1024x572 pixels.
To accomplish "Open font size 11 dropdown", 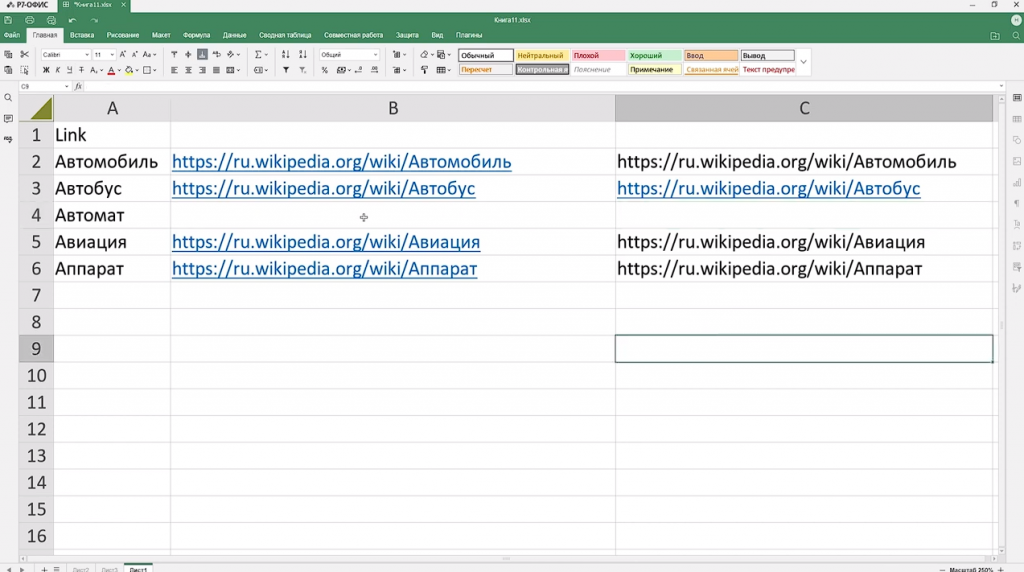I will click(112, 55).
